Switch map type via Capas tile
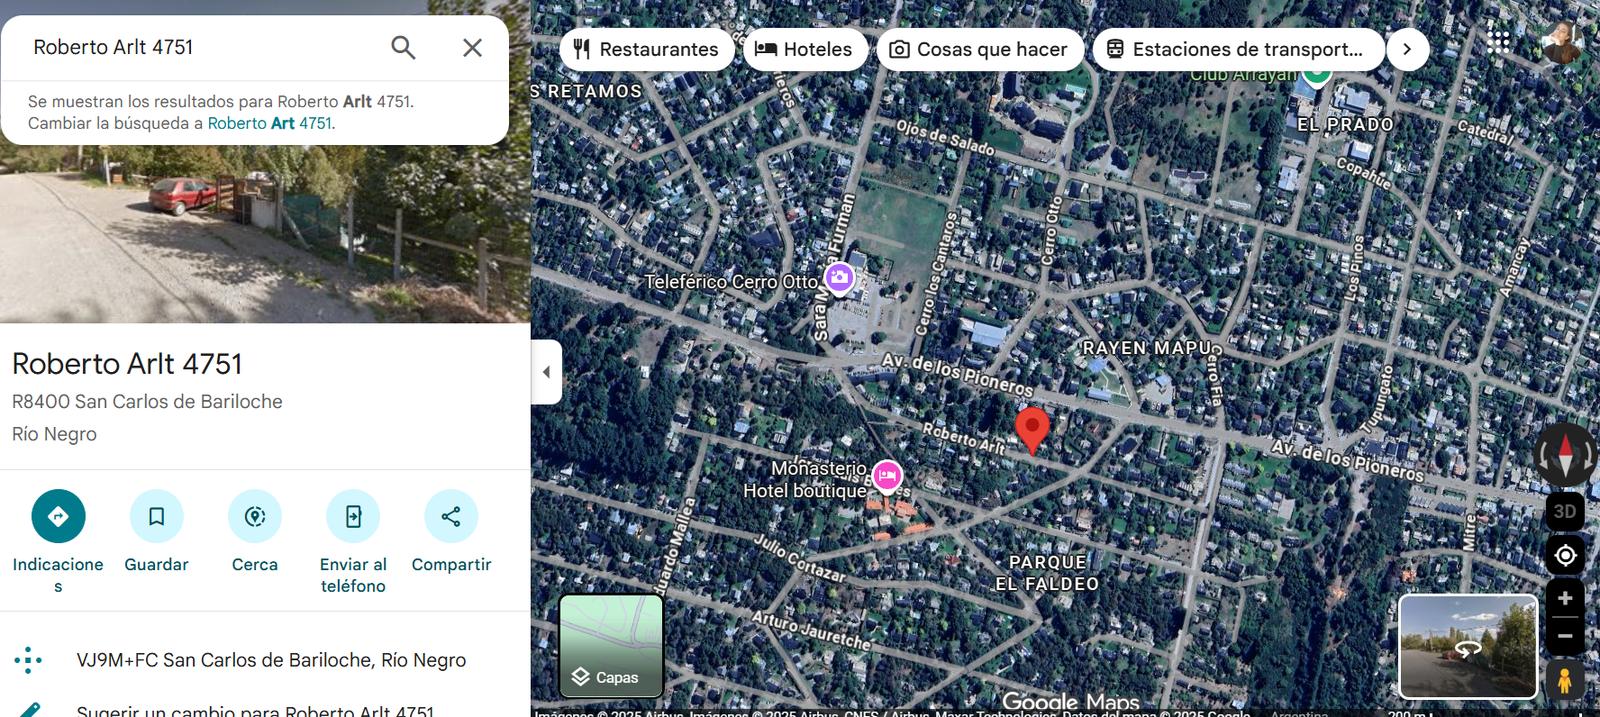 coord(611,646)
